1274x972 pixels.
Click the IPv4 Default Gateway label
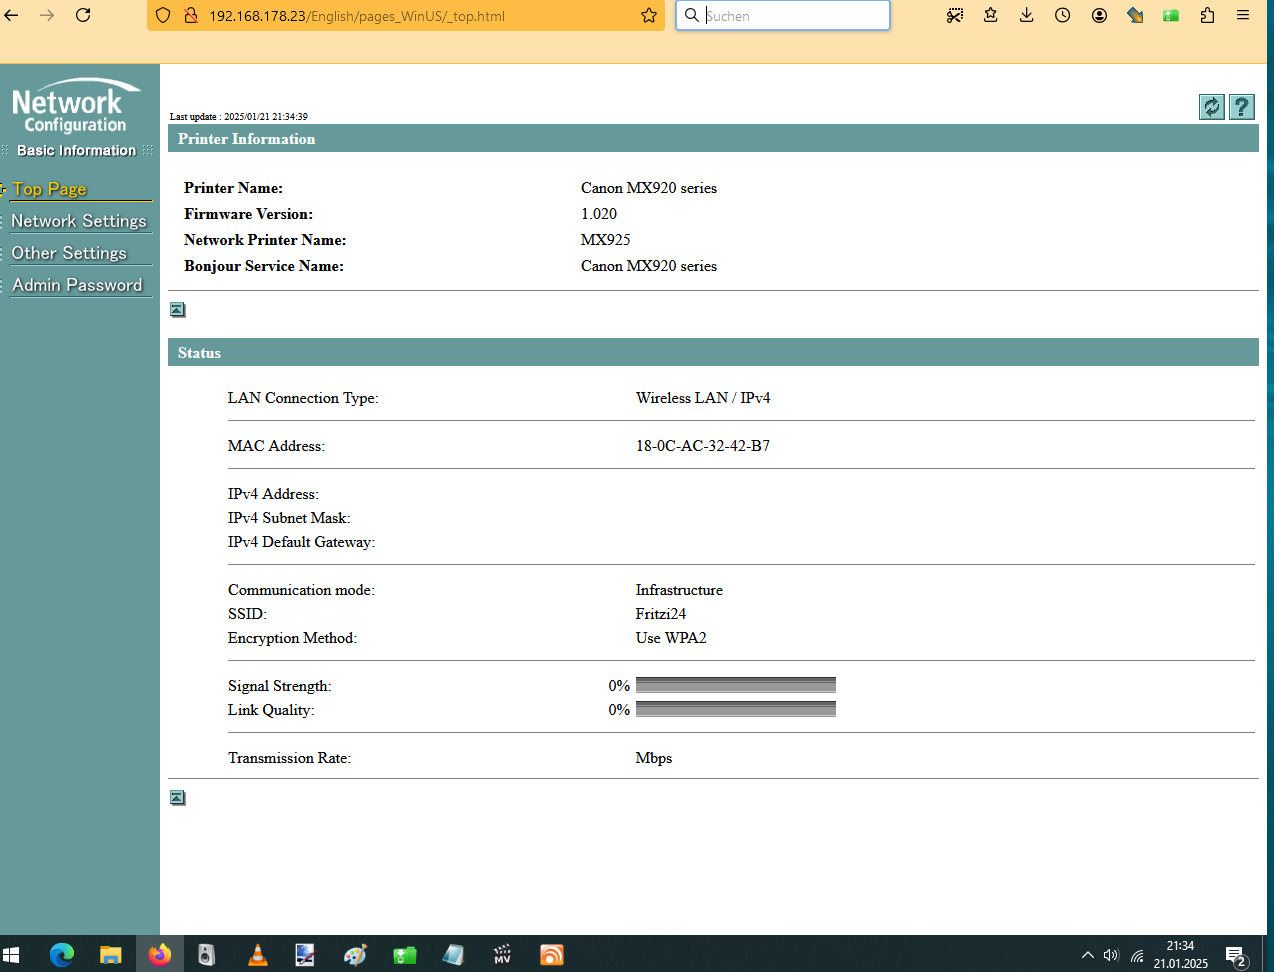pyautogui.click(x=301, y=542)
